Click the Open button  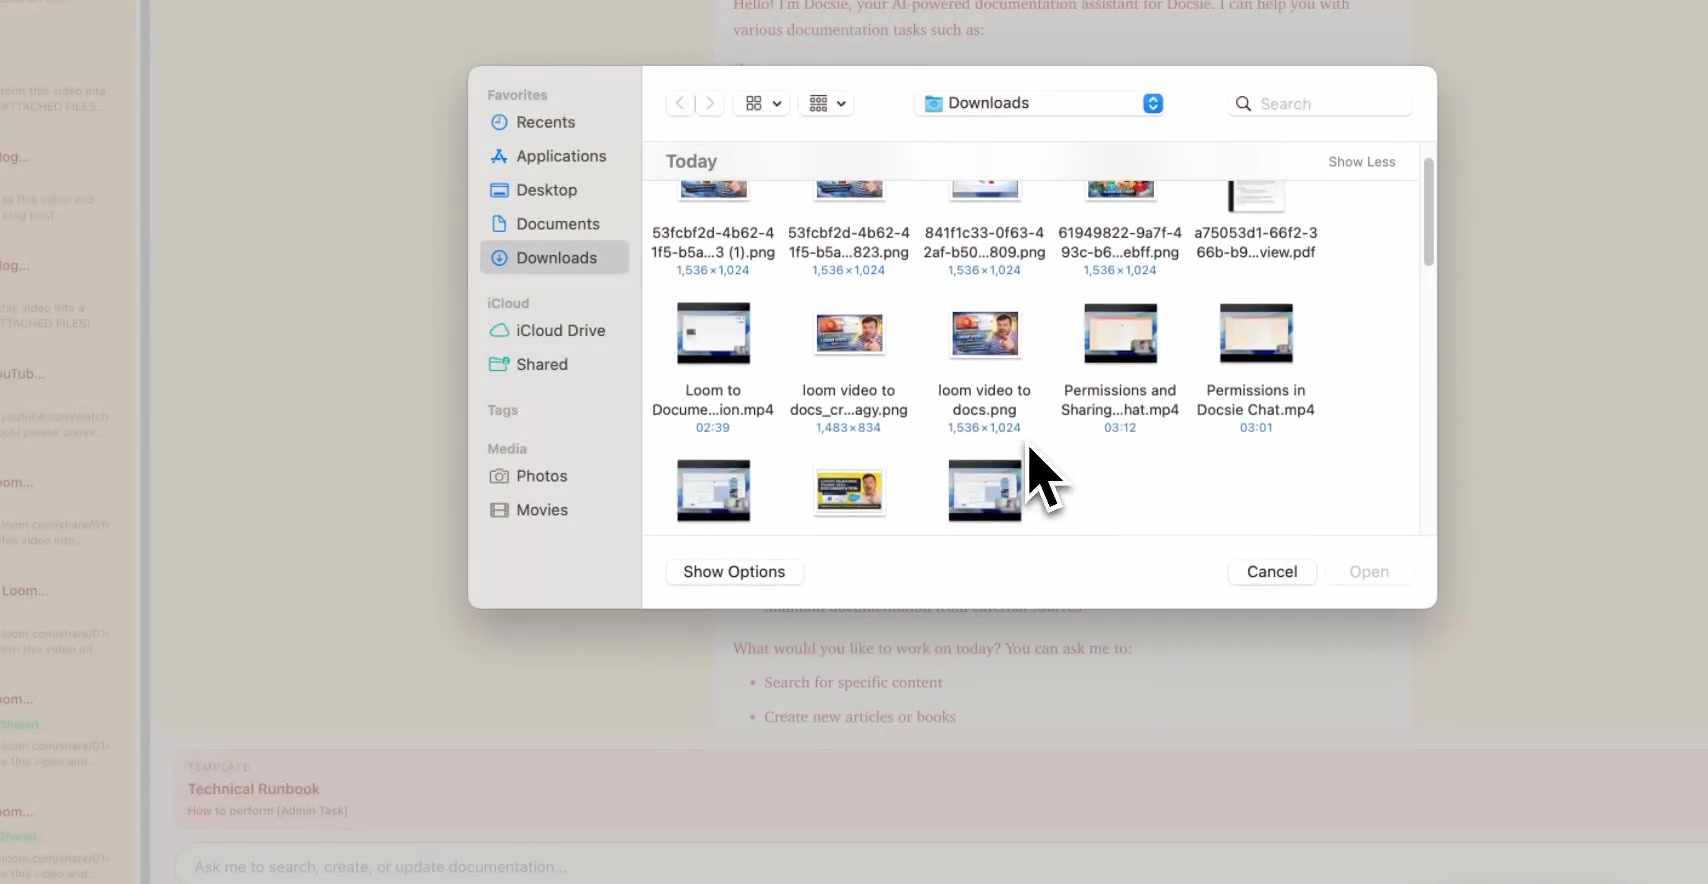(x=1369, y=572)
